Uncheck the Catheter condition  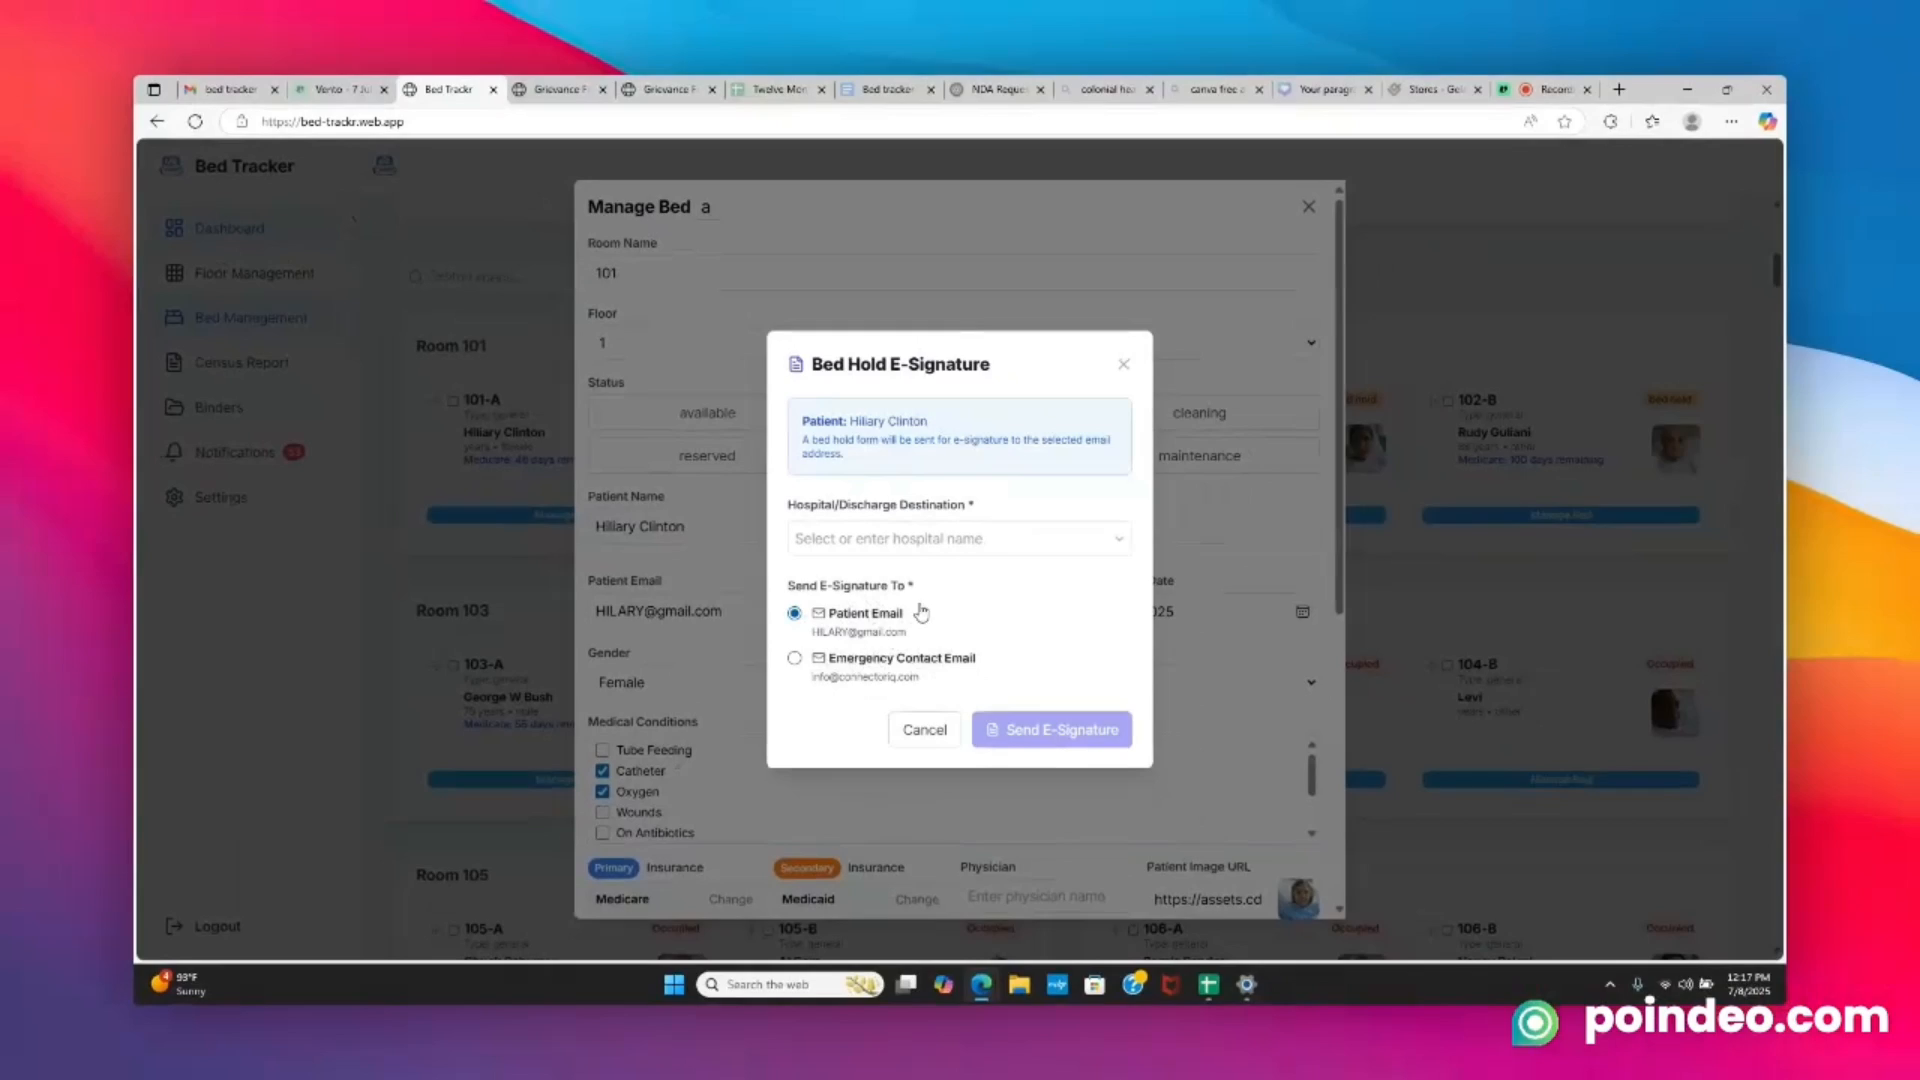(x=603, y=770)
